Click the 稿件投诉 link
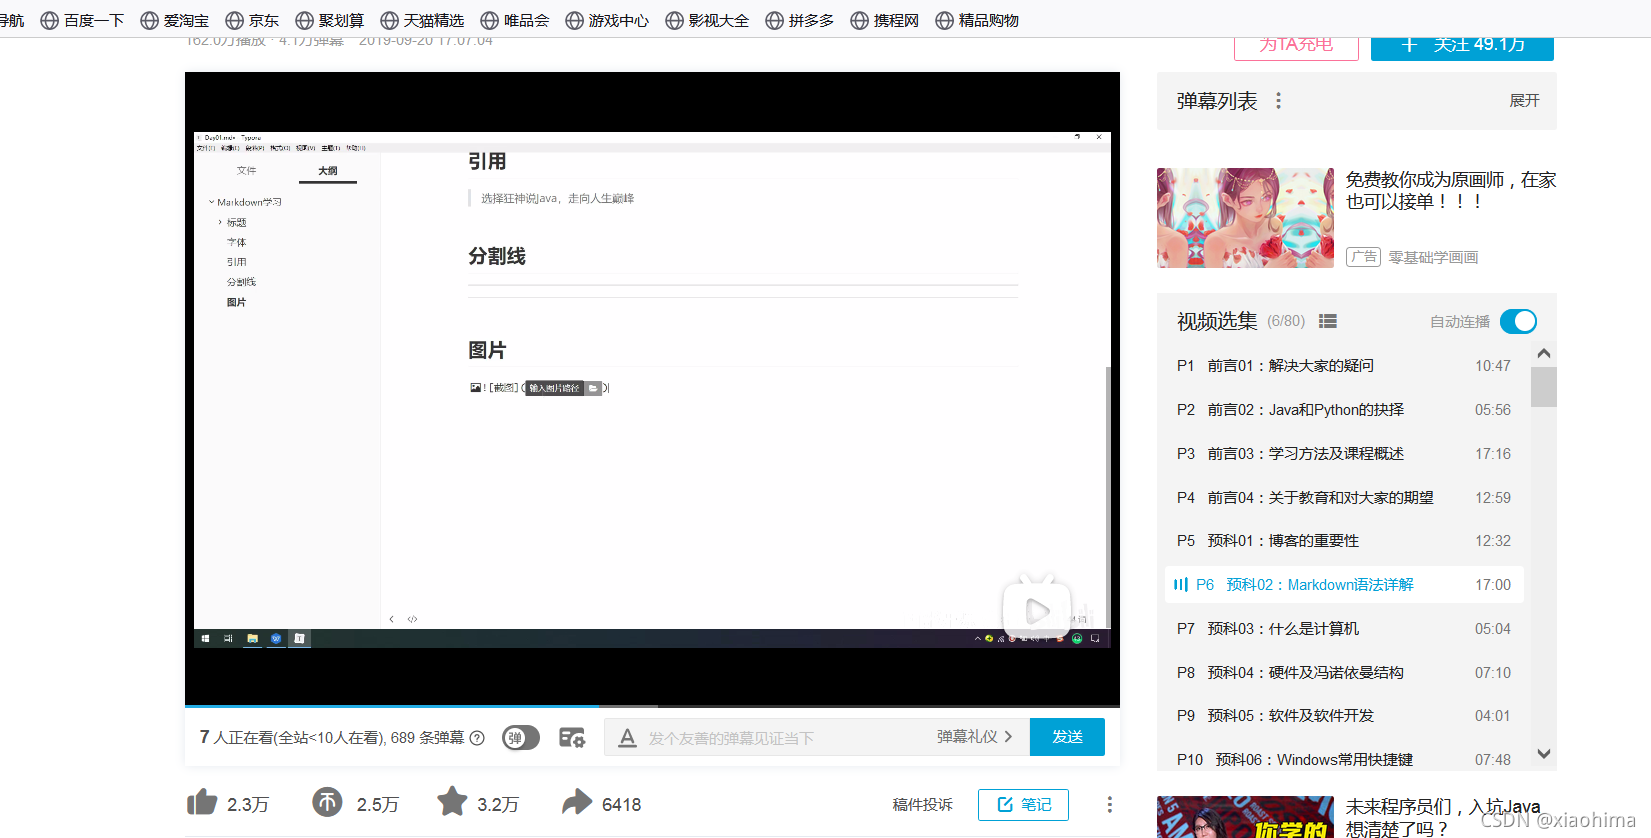This screenshot has height=838, width=1651. click(922, 805)
